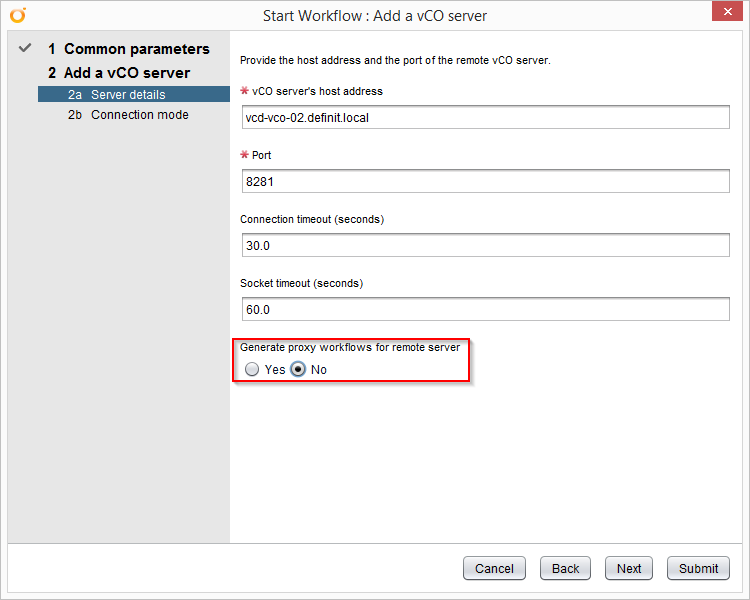Click the Generate proxy workflows label

pos(350,348)
